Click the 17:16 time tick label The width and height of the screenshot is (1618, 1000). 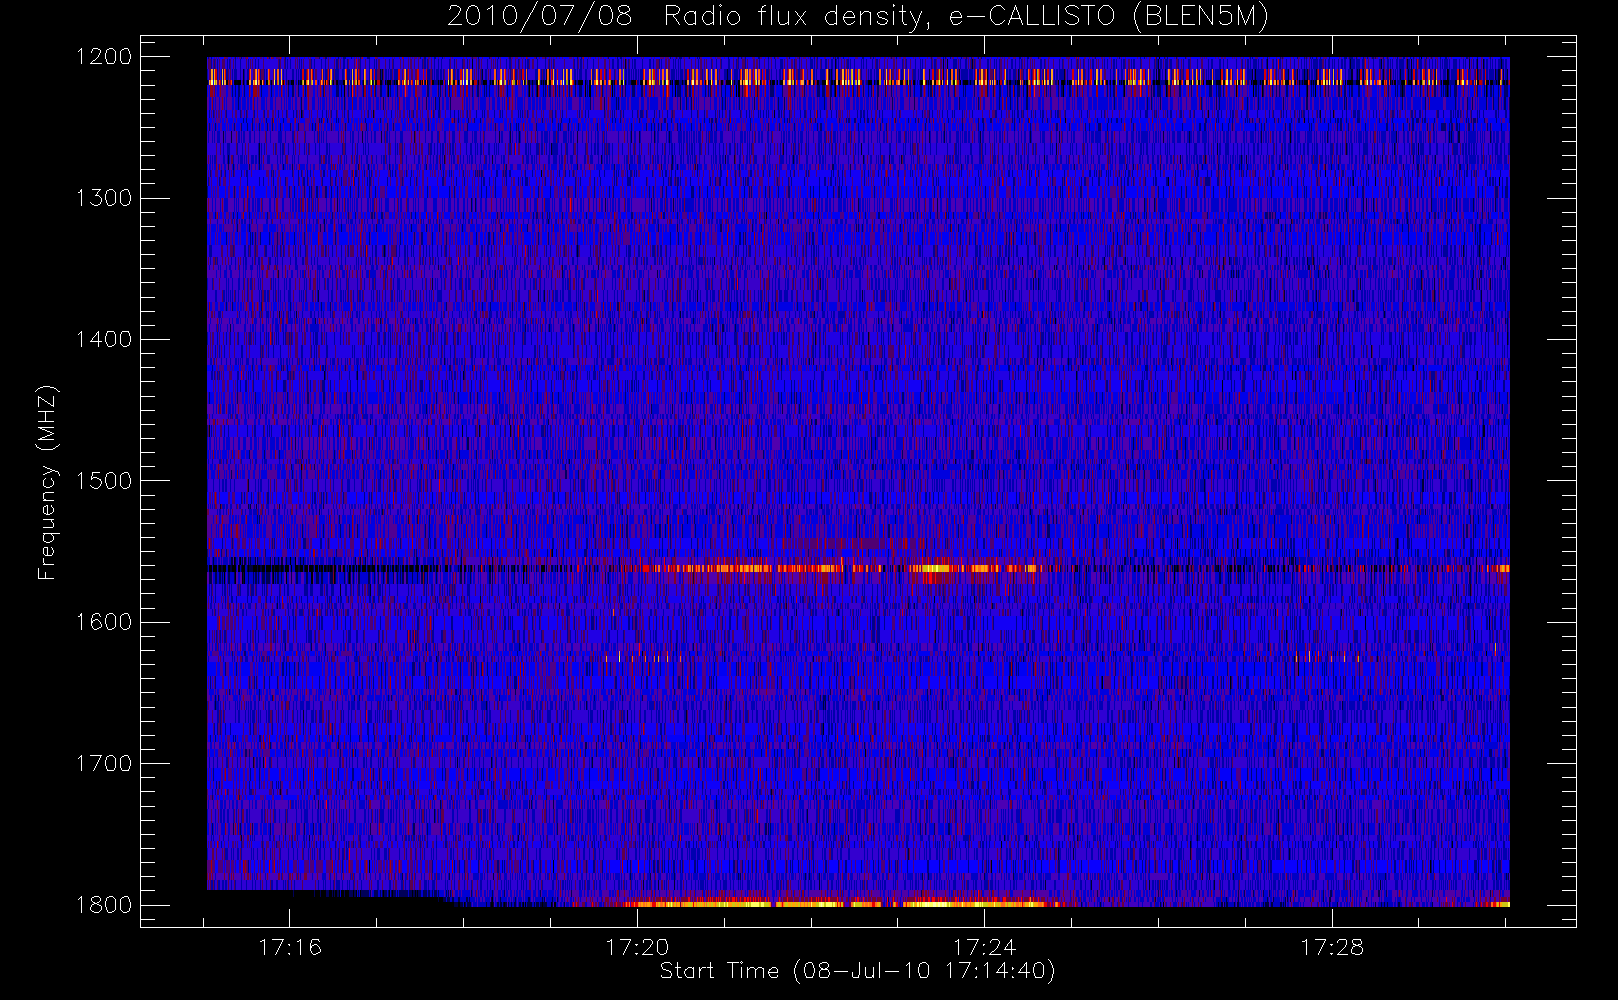coord(290,947)
